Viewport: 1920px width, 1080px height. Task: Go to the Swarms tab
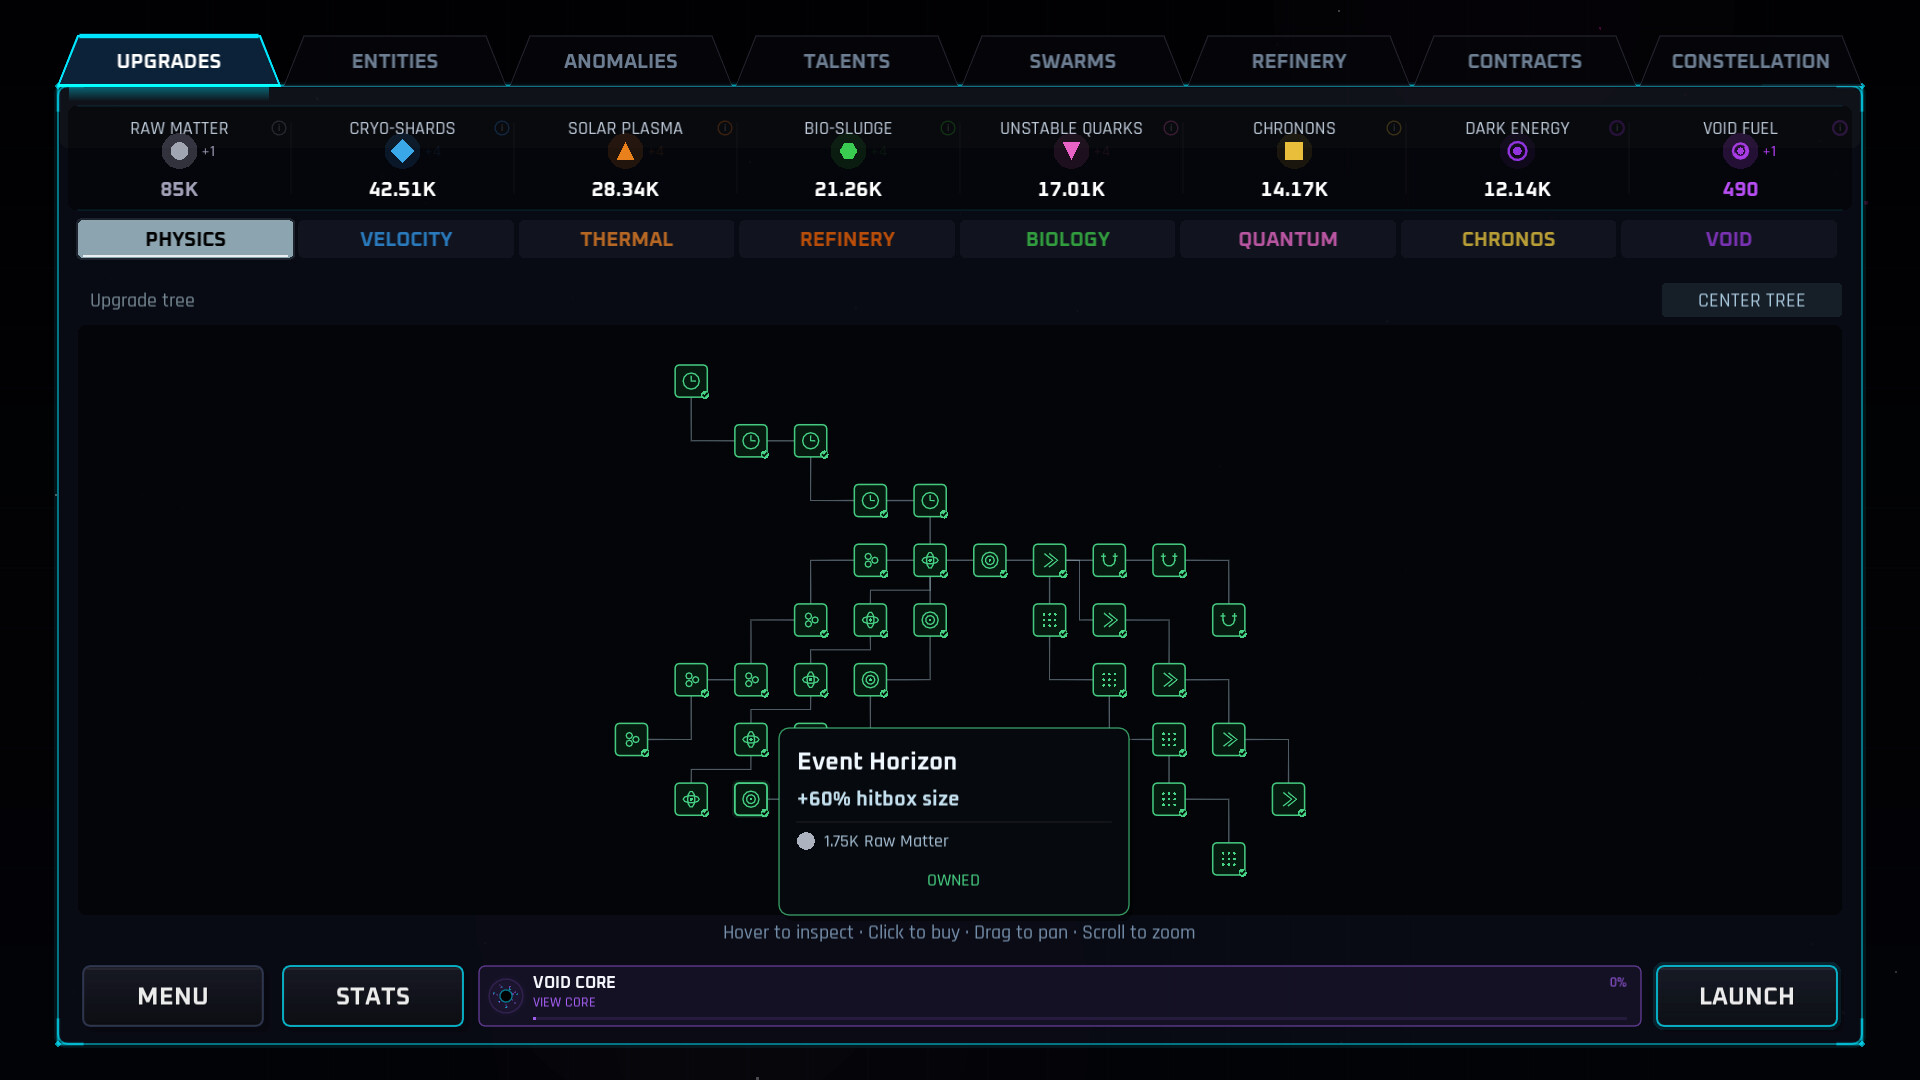pyautogui.click(x=1073, y=61)
